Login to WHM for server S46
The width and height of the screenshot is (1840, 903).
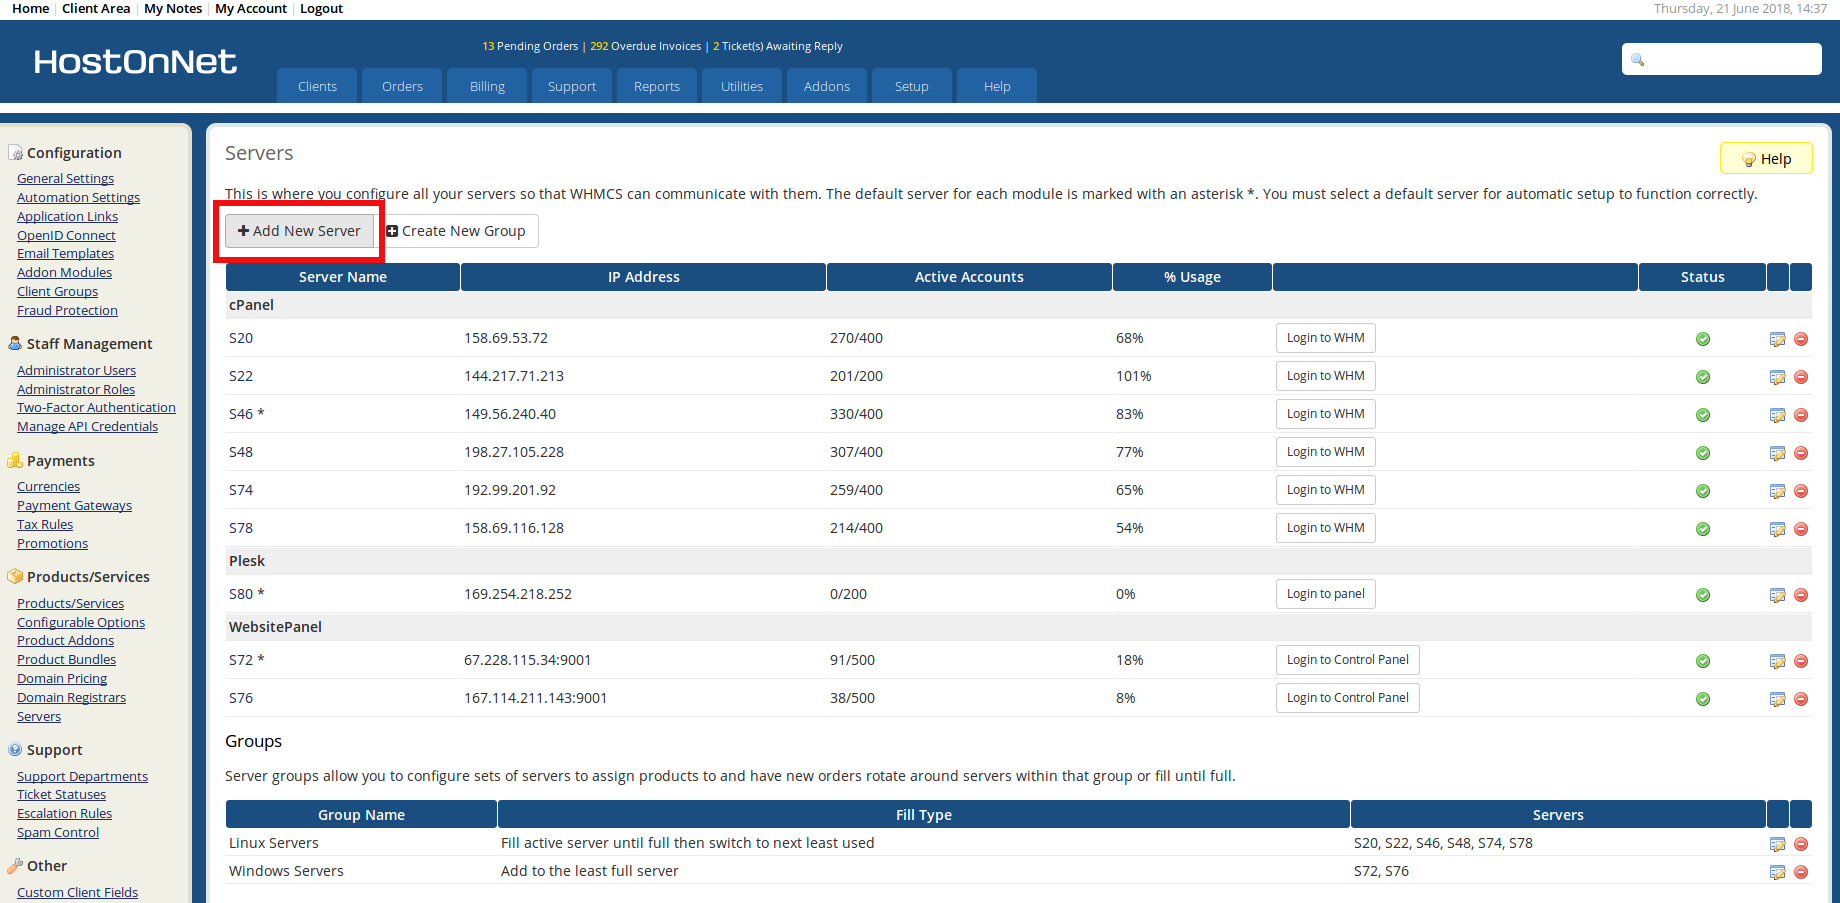coord(1325,414)
